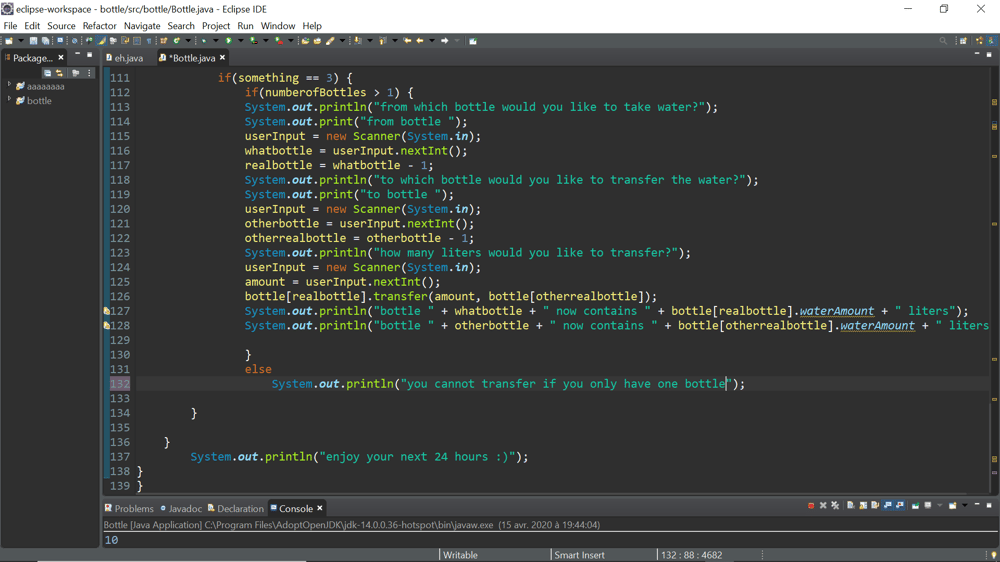
Task: Click the Pin Console icon
Action: point(915,506)
